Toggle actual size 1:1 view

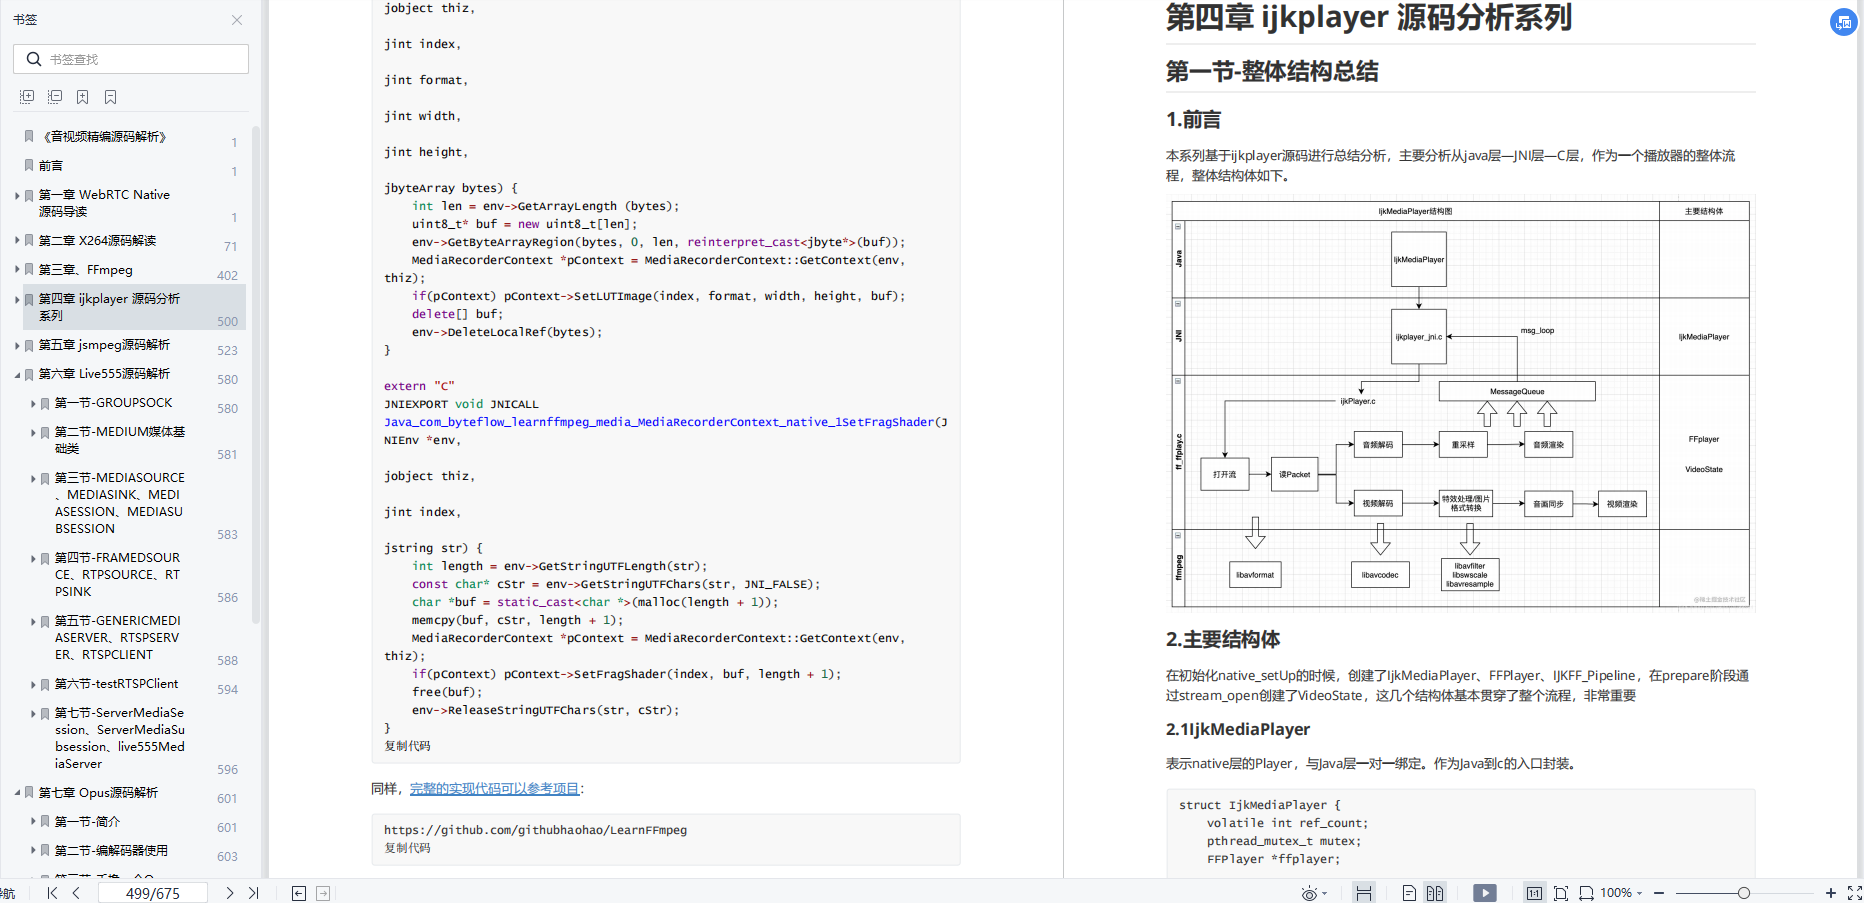click(x=1534, y=893)
